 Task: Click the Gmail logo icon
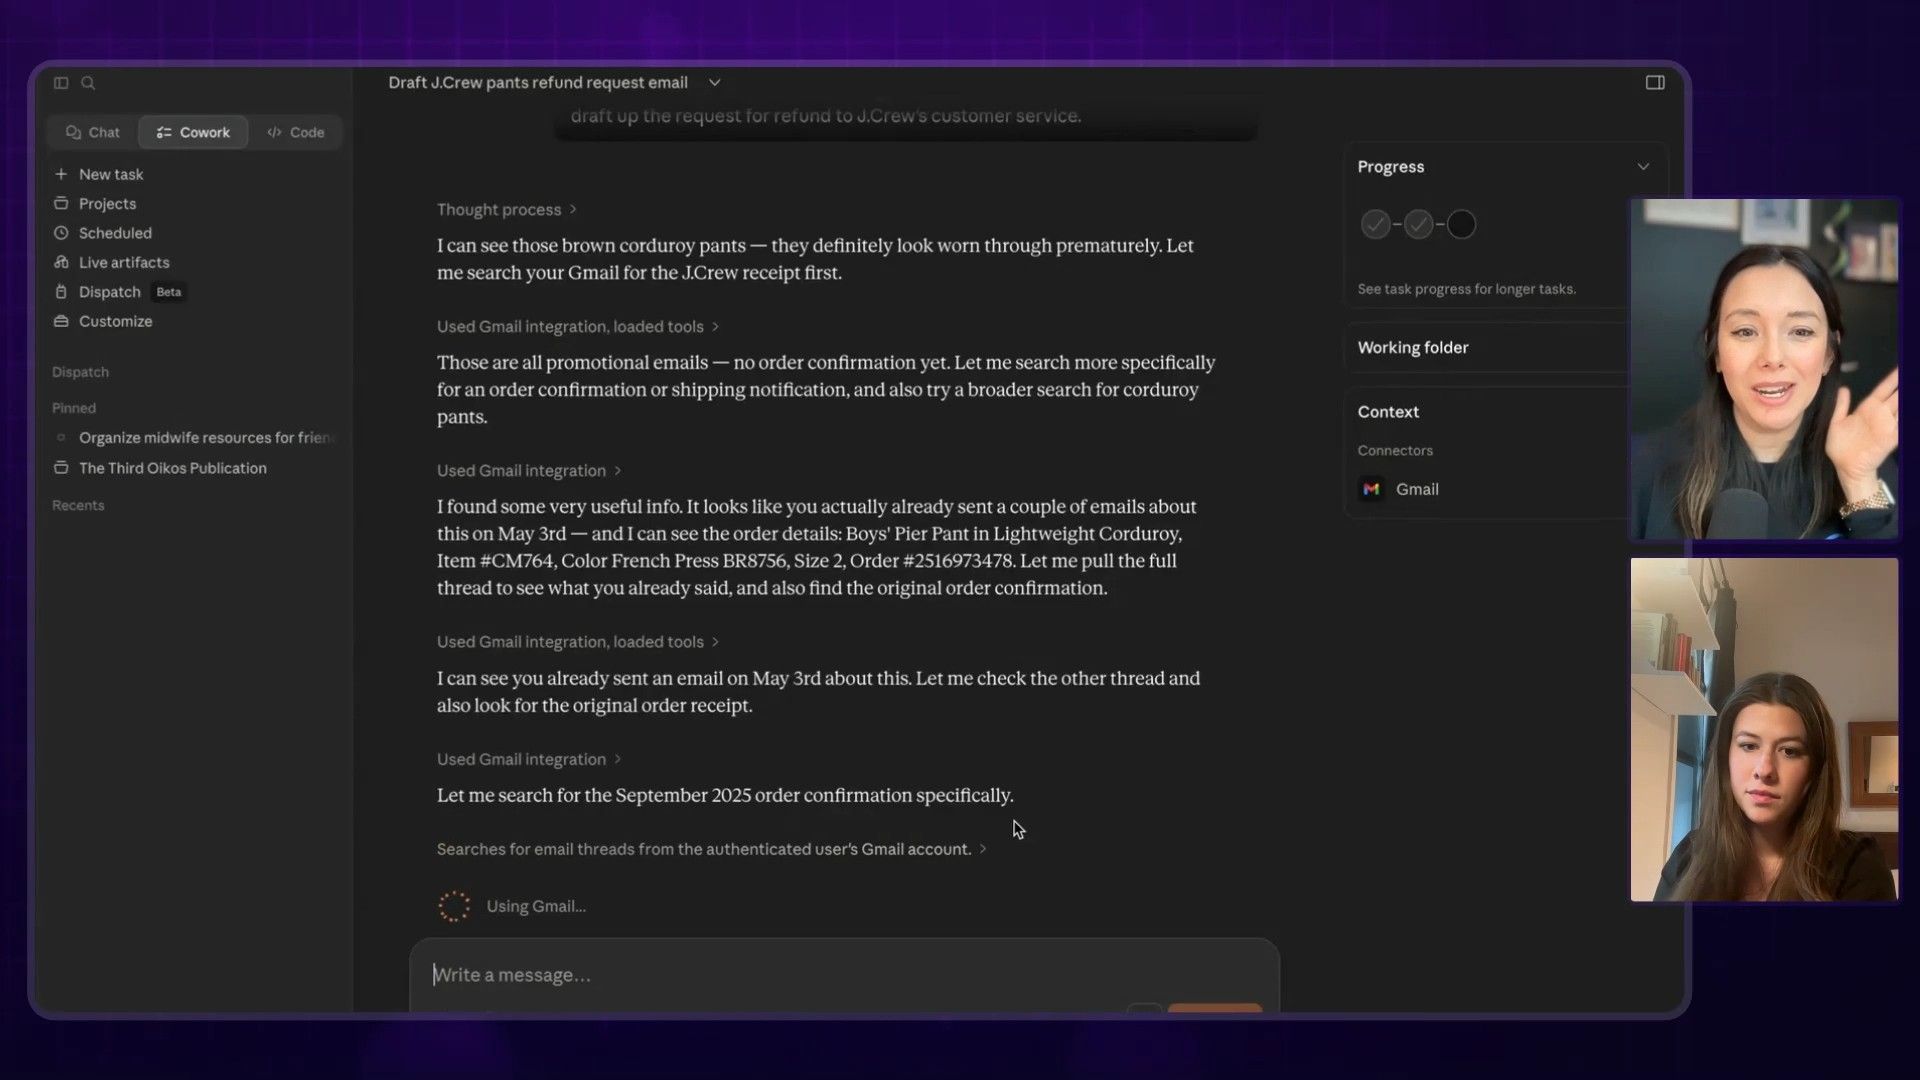point(1371,489)
